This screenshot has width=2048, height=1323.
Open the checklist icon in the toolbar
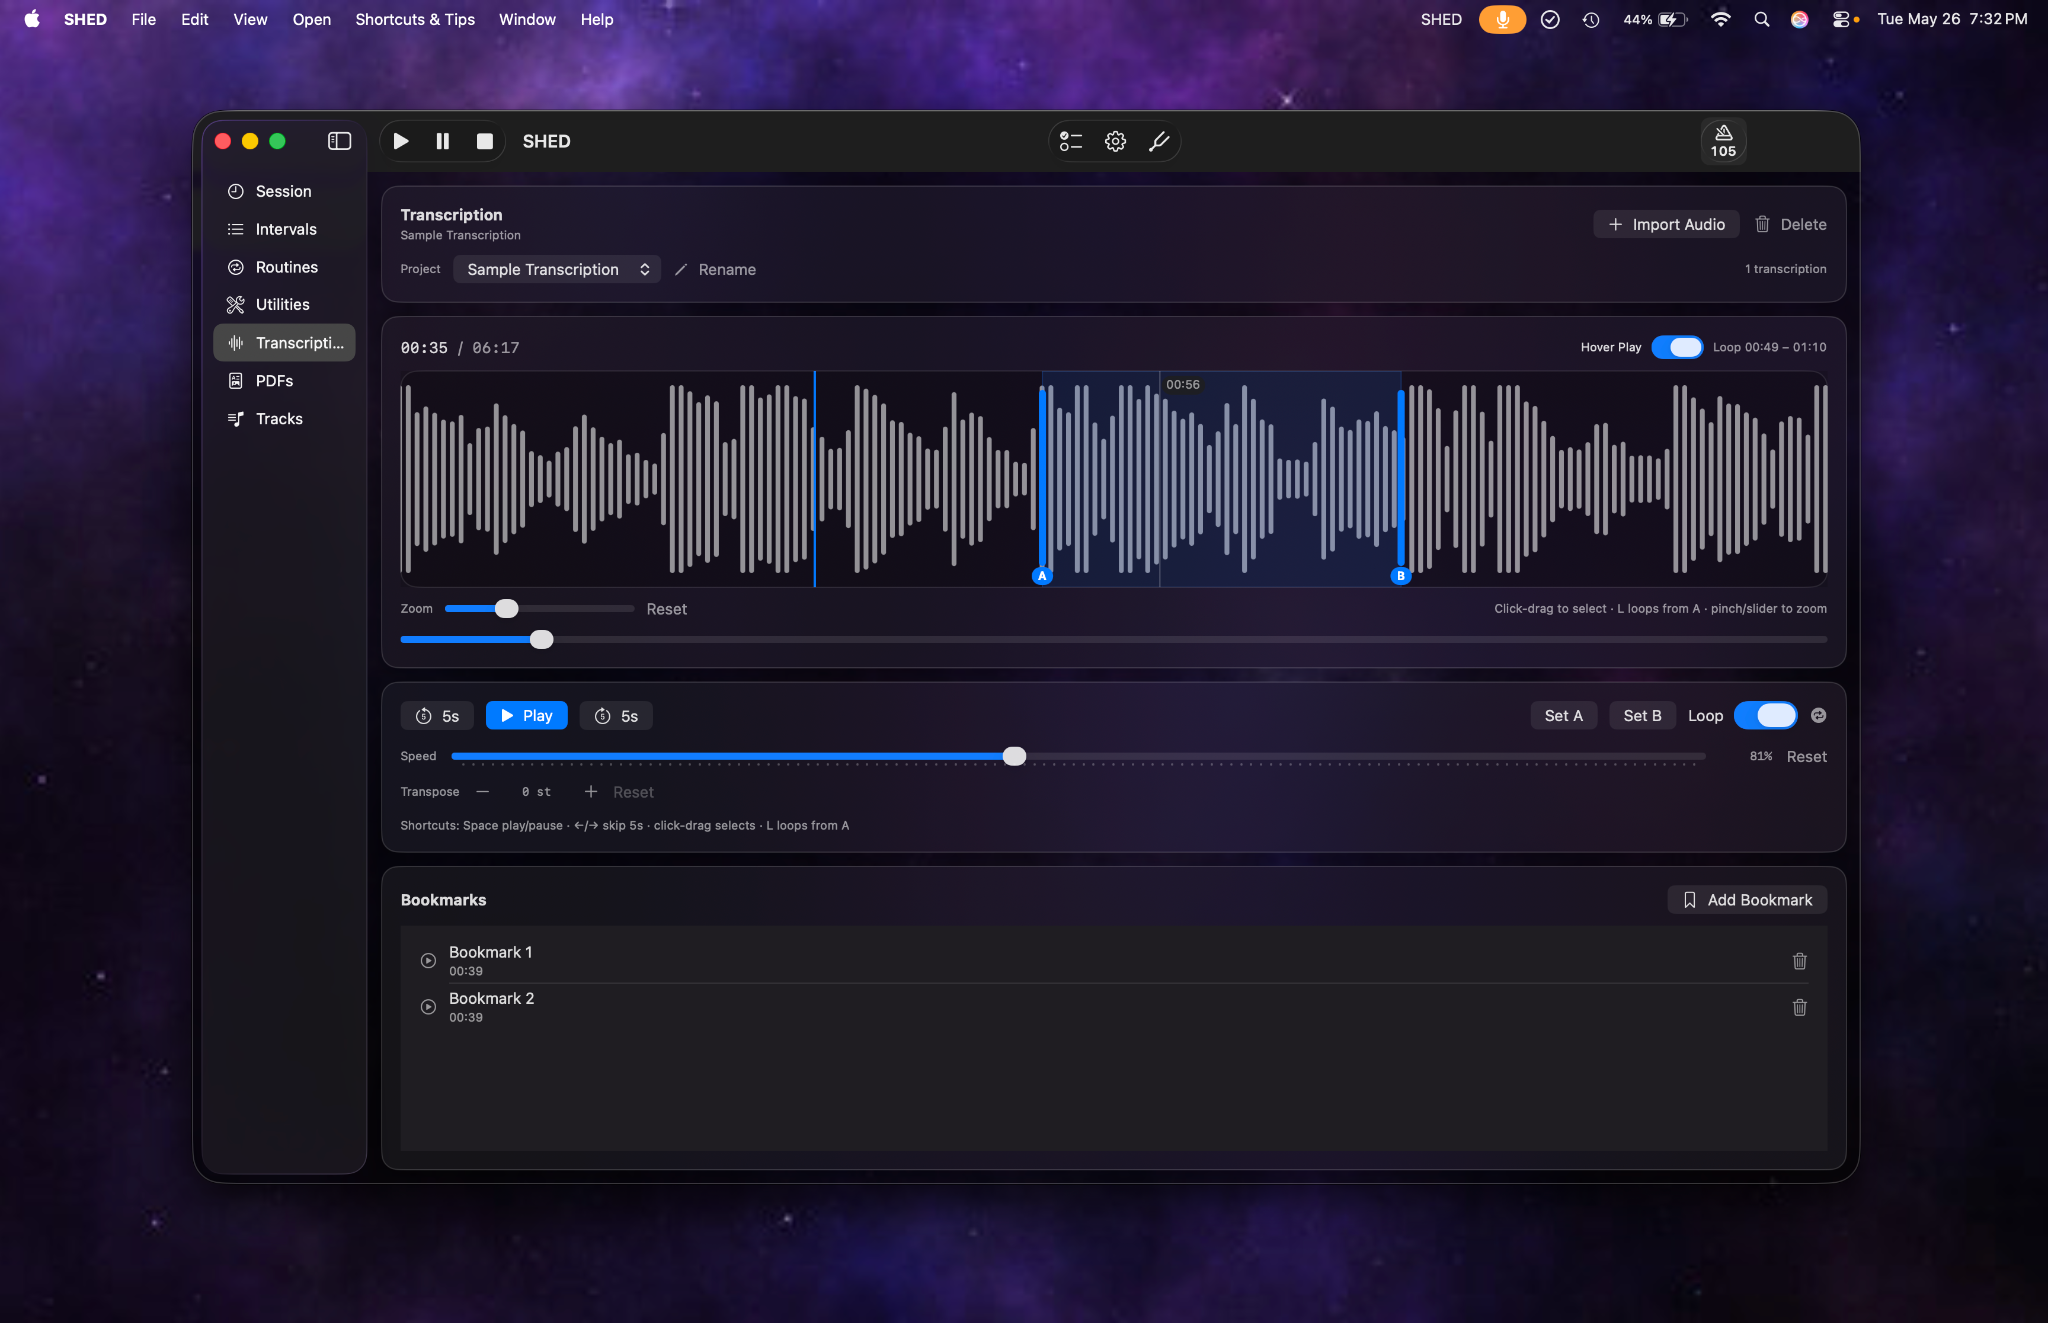point(1071,141)
